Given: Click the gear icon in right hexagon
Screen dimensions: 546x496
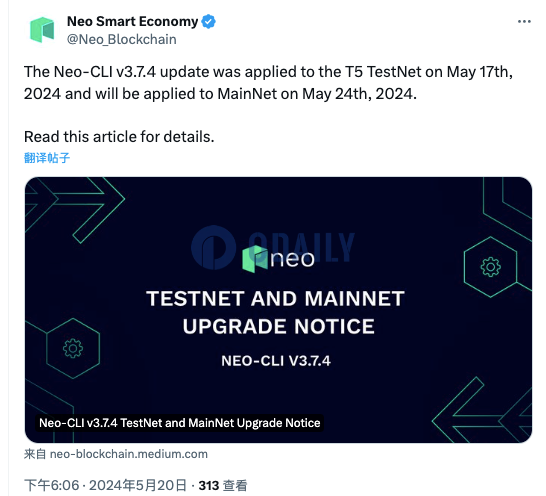Looking at the screenshot, I should tap(490, 267).
